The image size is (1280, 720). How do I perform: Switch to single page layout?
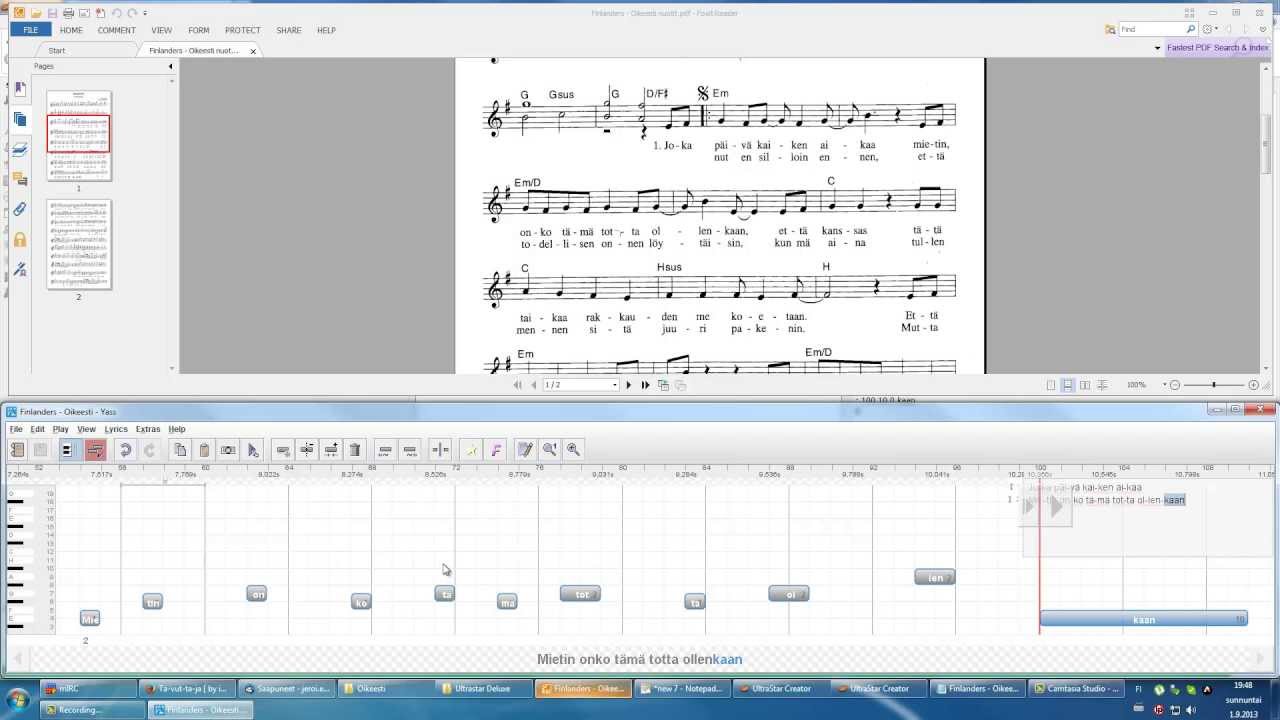click(x=1051, y=385)
